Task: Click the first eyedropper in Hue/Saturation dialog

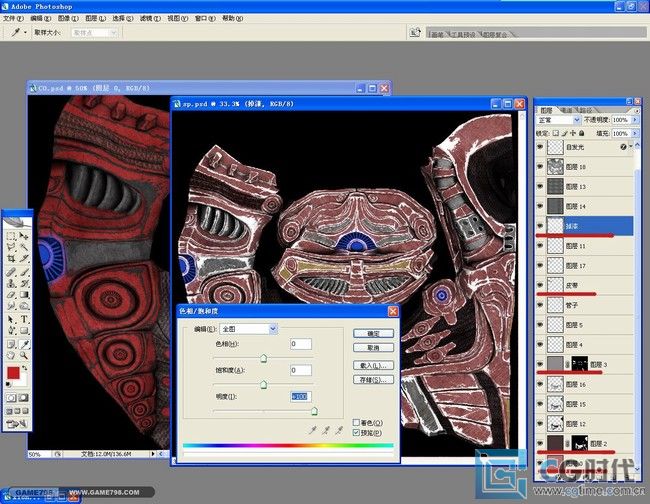Action: click(313, 430)
